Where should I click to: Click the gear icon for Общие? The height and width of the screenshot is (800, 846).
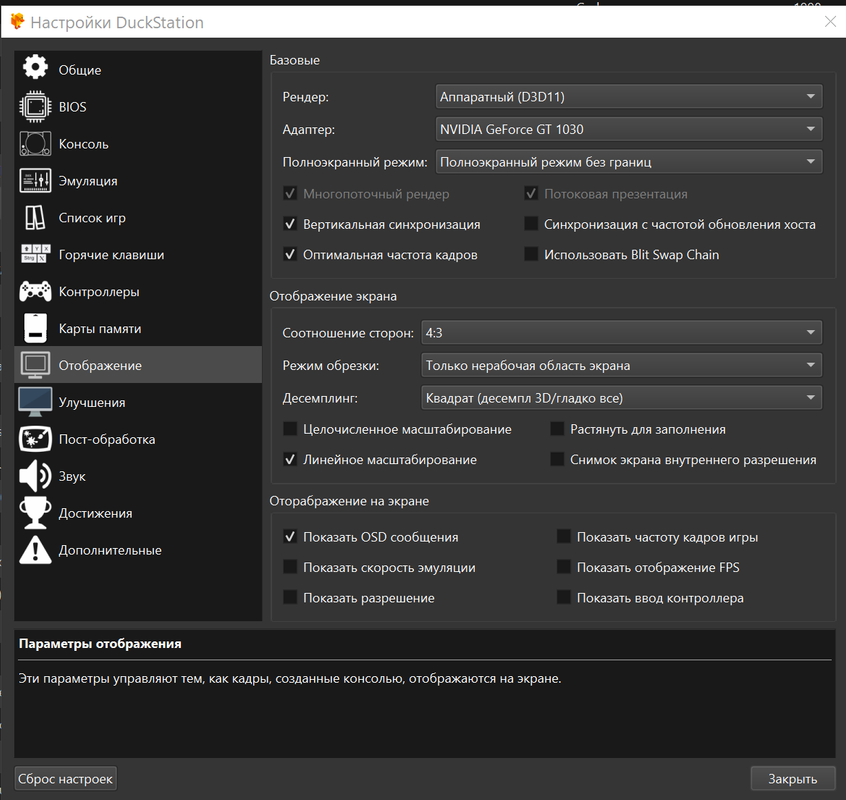(x=35, y=67)
